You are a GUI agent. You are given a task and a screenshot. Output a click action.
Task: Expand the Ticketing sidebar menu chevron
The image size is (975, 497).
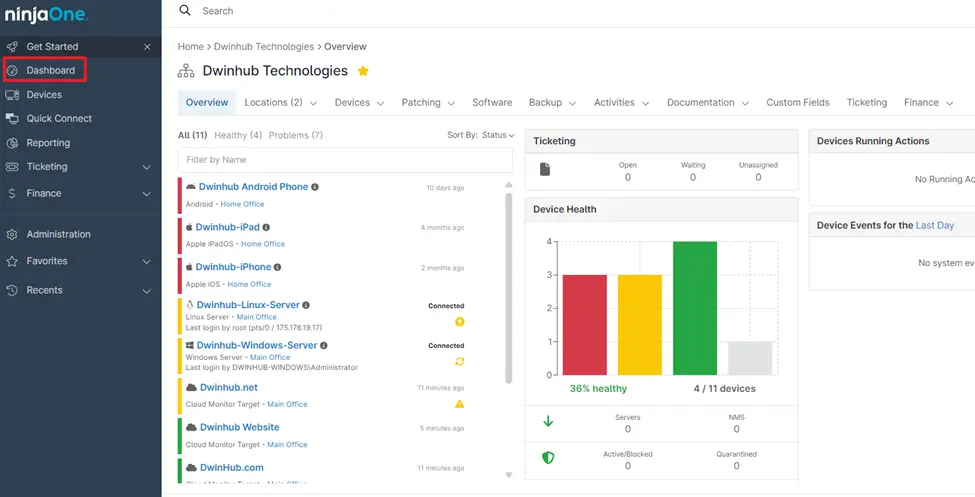pyautogui.click(x=147, y=167)
